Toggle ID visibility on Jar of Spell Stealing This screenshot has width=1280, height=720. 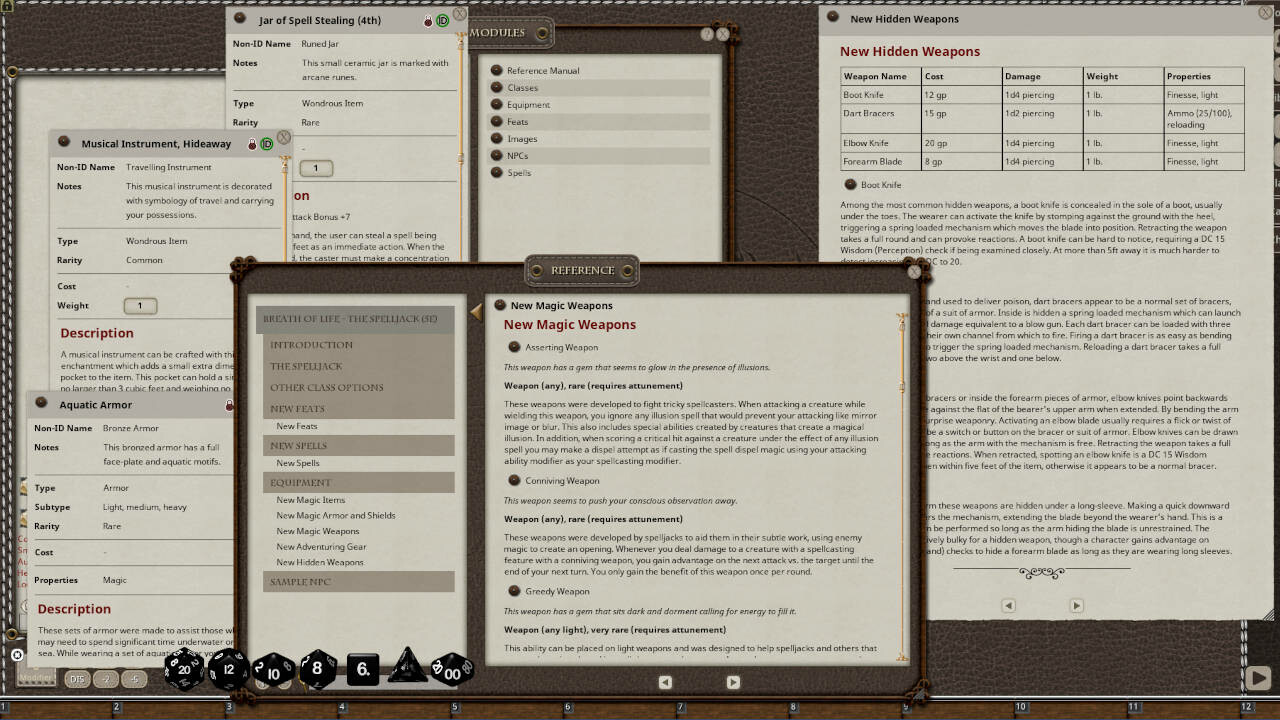click(x=441, y=20)
